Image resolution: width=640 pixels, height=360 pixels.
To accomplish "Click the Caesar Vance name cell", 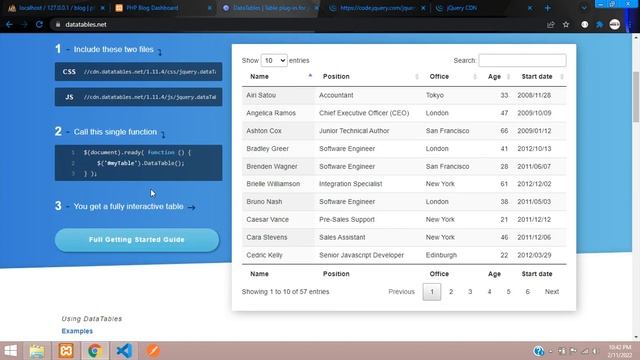I will [278, 220].
